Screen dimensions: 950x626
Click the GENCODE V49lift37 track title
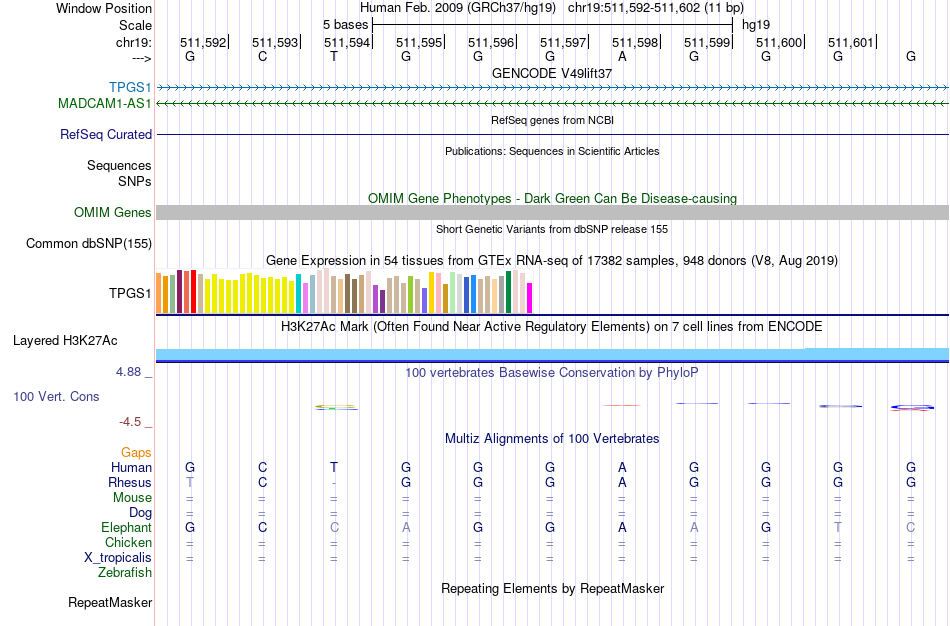[552, 73]
